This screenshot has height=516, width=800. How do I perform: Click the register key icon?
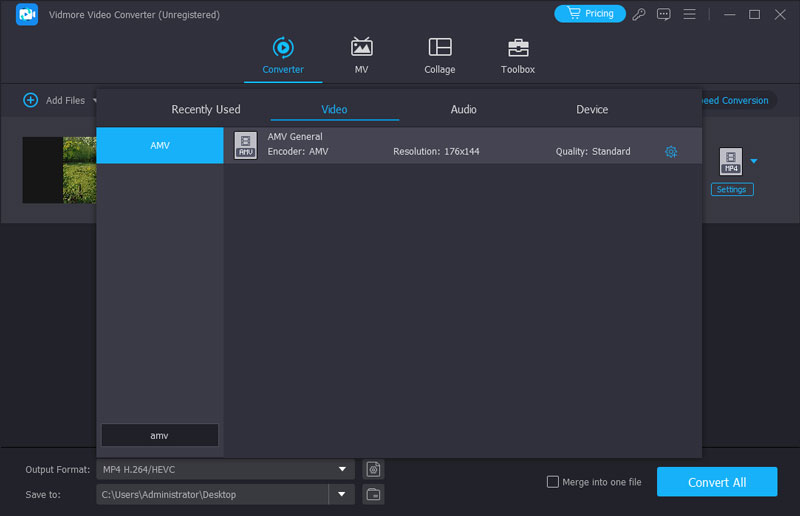click(x=639, y=14)
